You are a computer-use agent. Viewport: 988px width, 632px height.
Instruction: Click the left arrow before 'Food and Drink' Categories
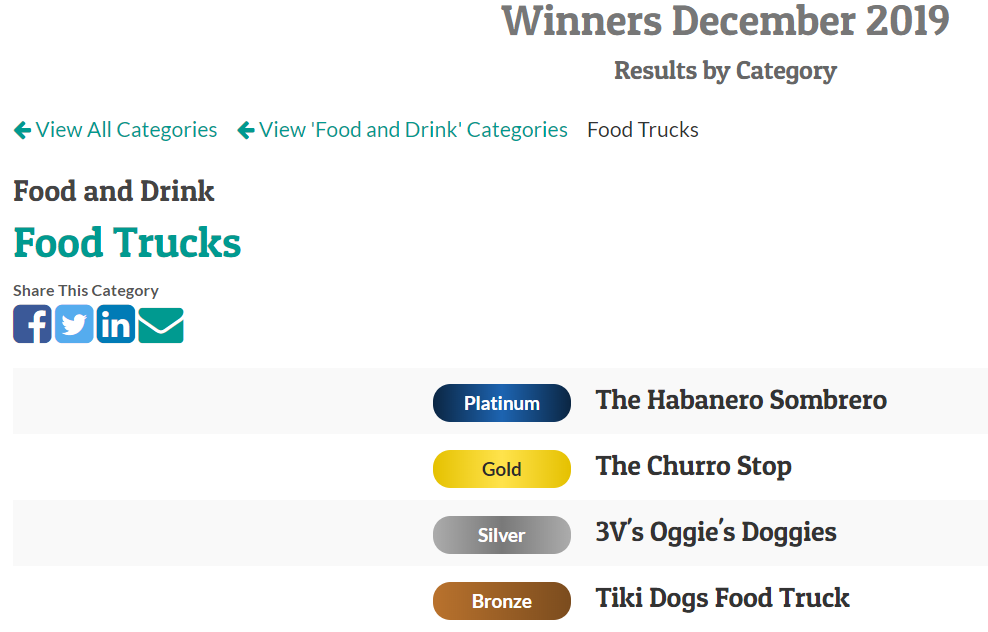(245, 130)
